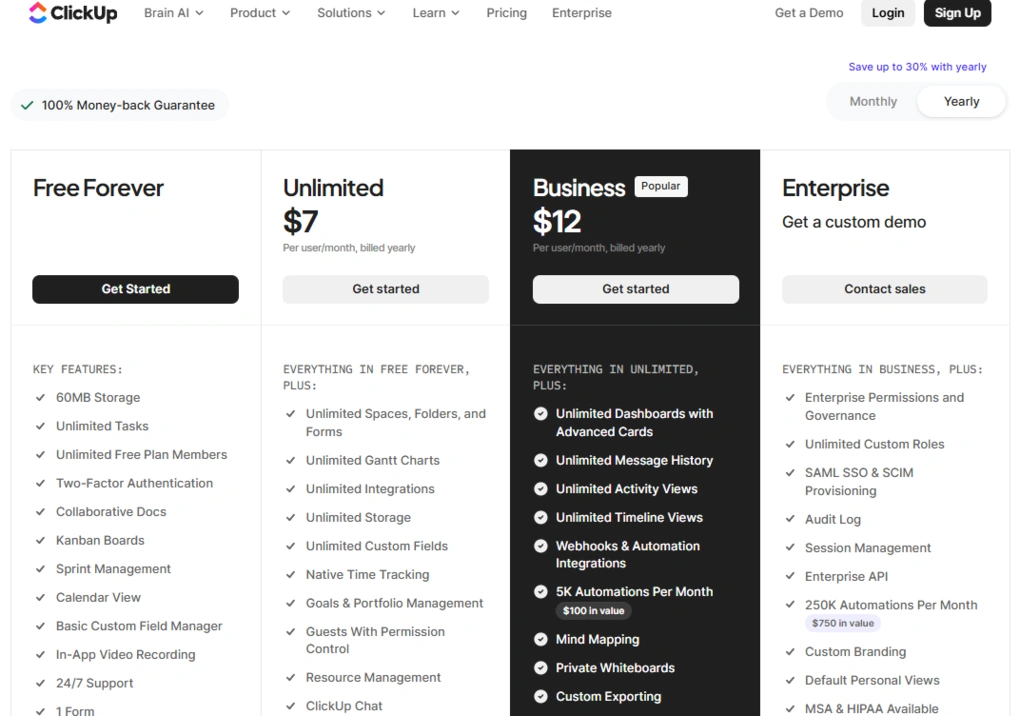Click the $100 in value badge
Viewport: 1020px width, 716px height.
[593, 611]
